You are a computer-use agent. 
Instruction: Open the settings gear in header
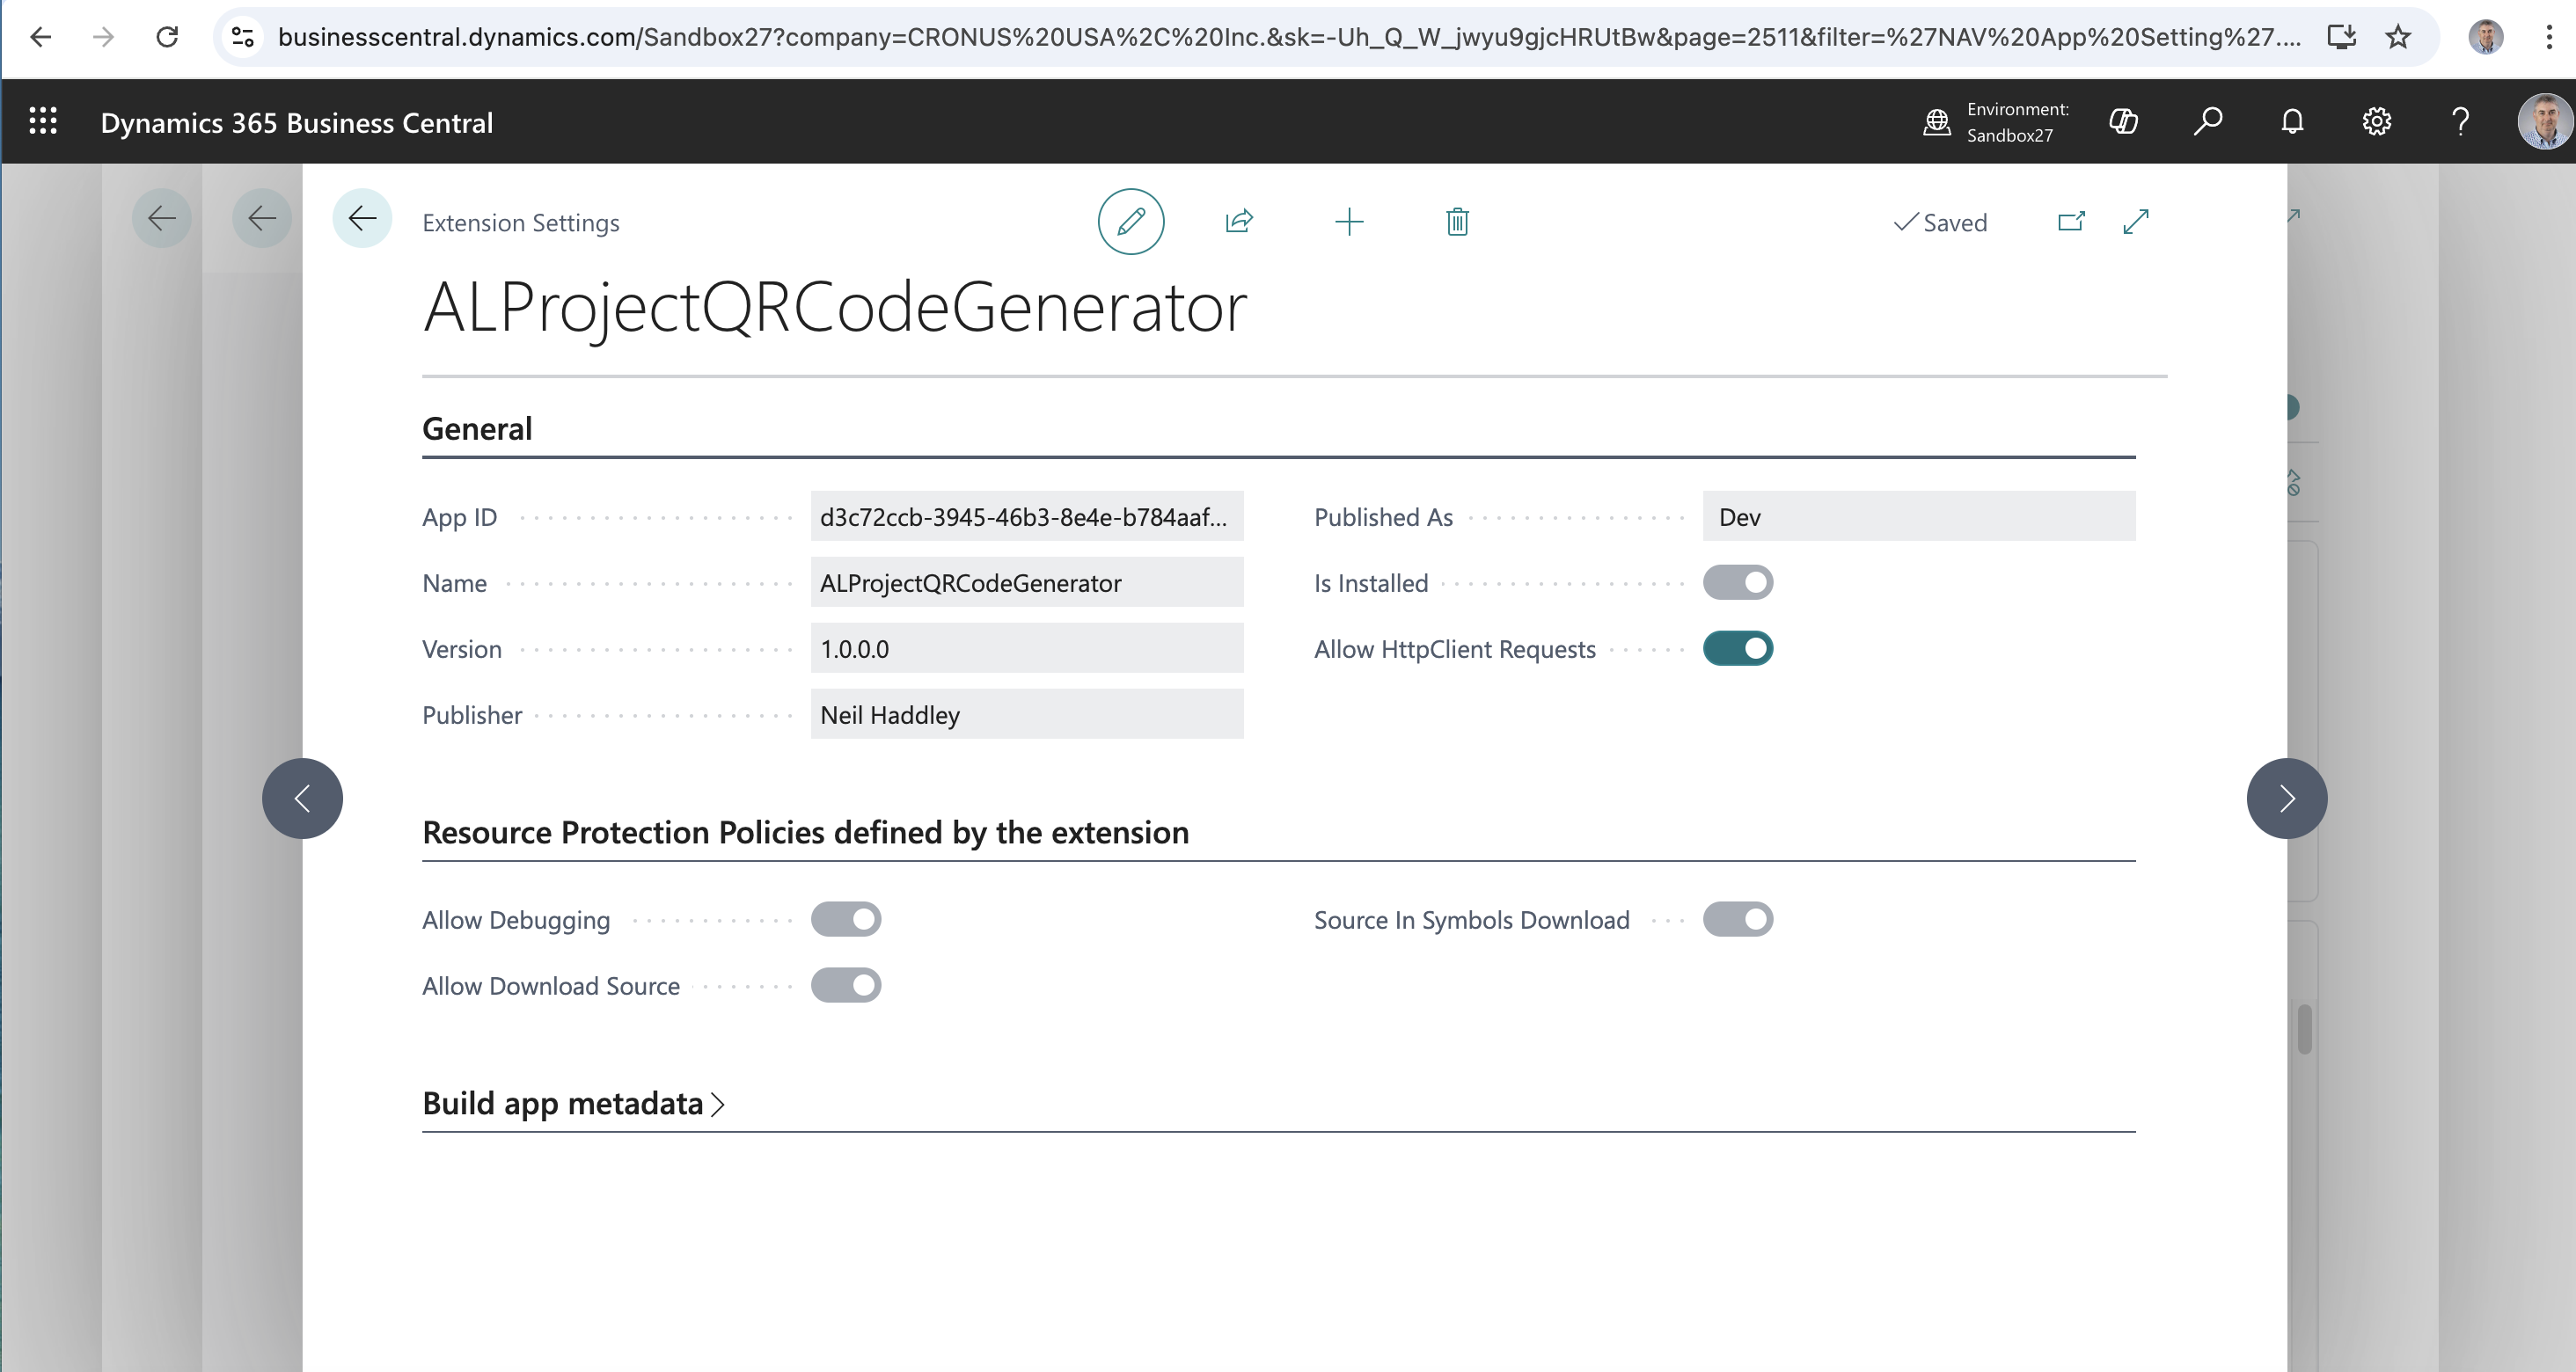[x=2376, y=122]
